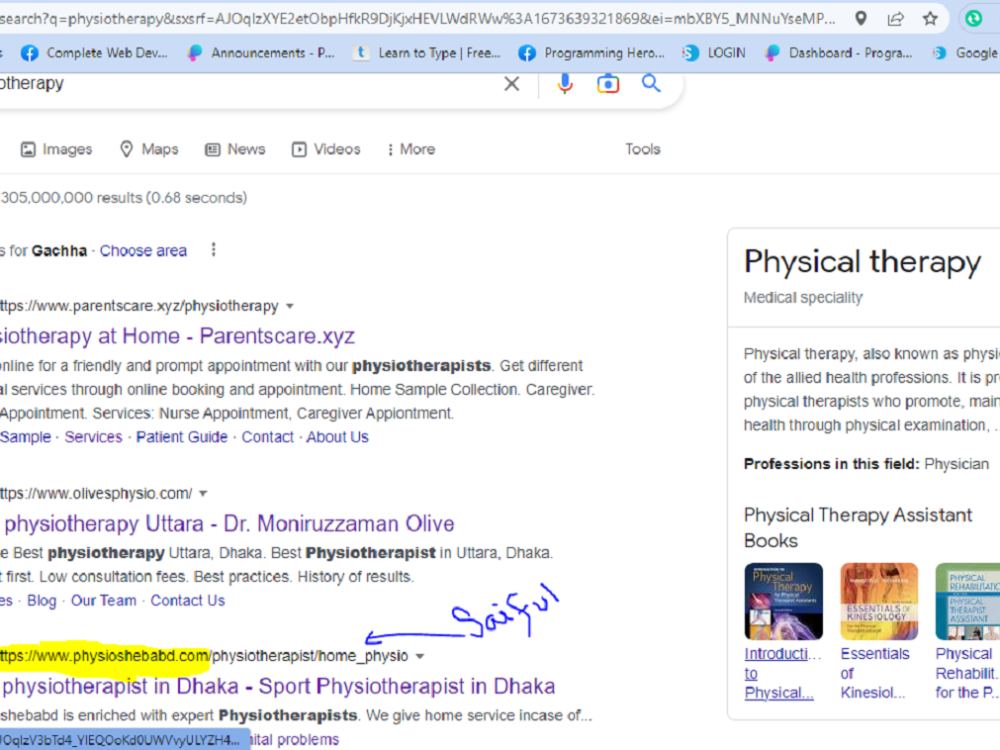Viewport: 1000px width, 750px height.
Task: Click the Medical speciality subtitle
Action: point(803,298)
